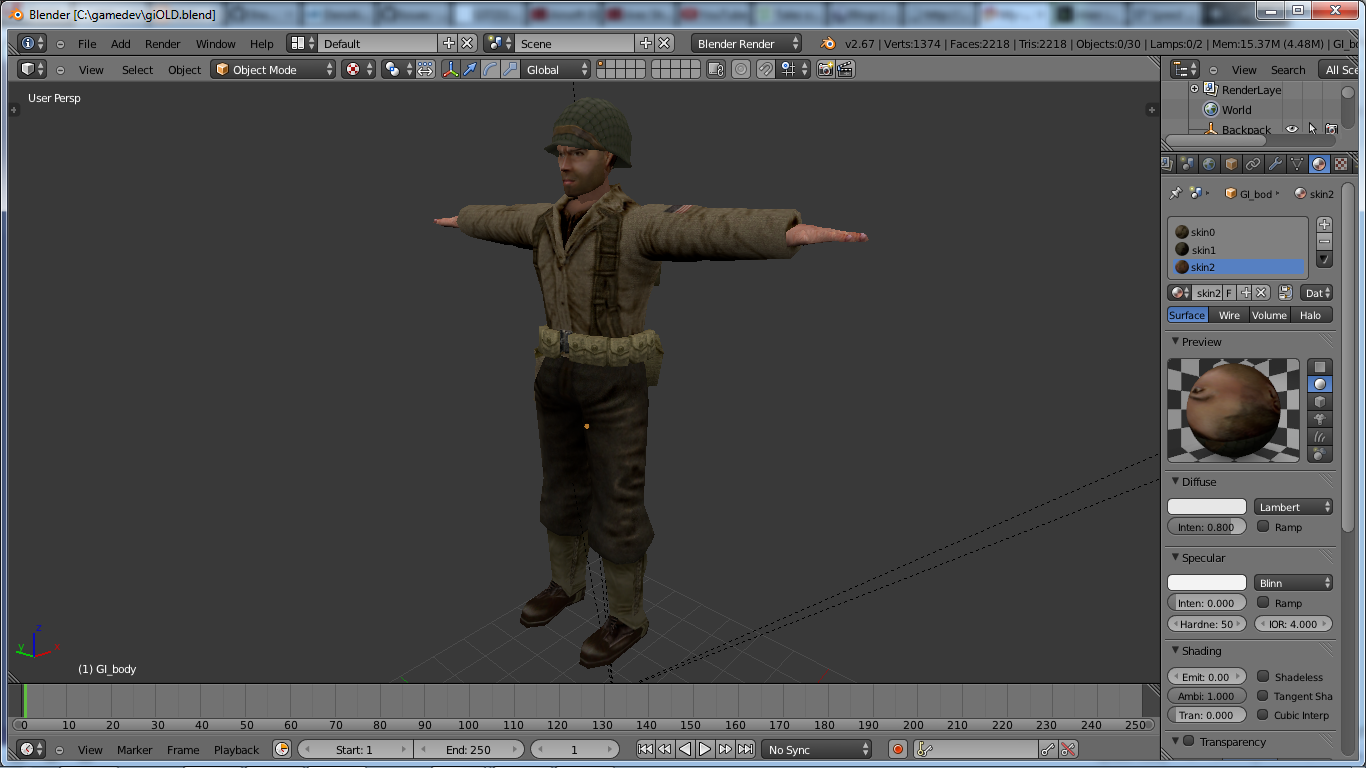Open the Render menu
The height and width of the screenshot is (768, 1366).
tap(162, 44)
